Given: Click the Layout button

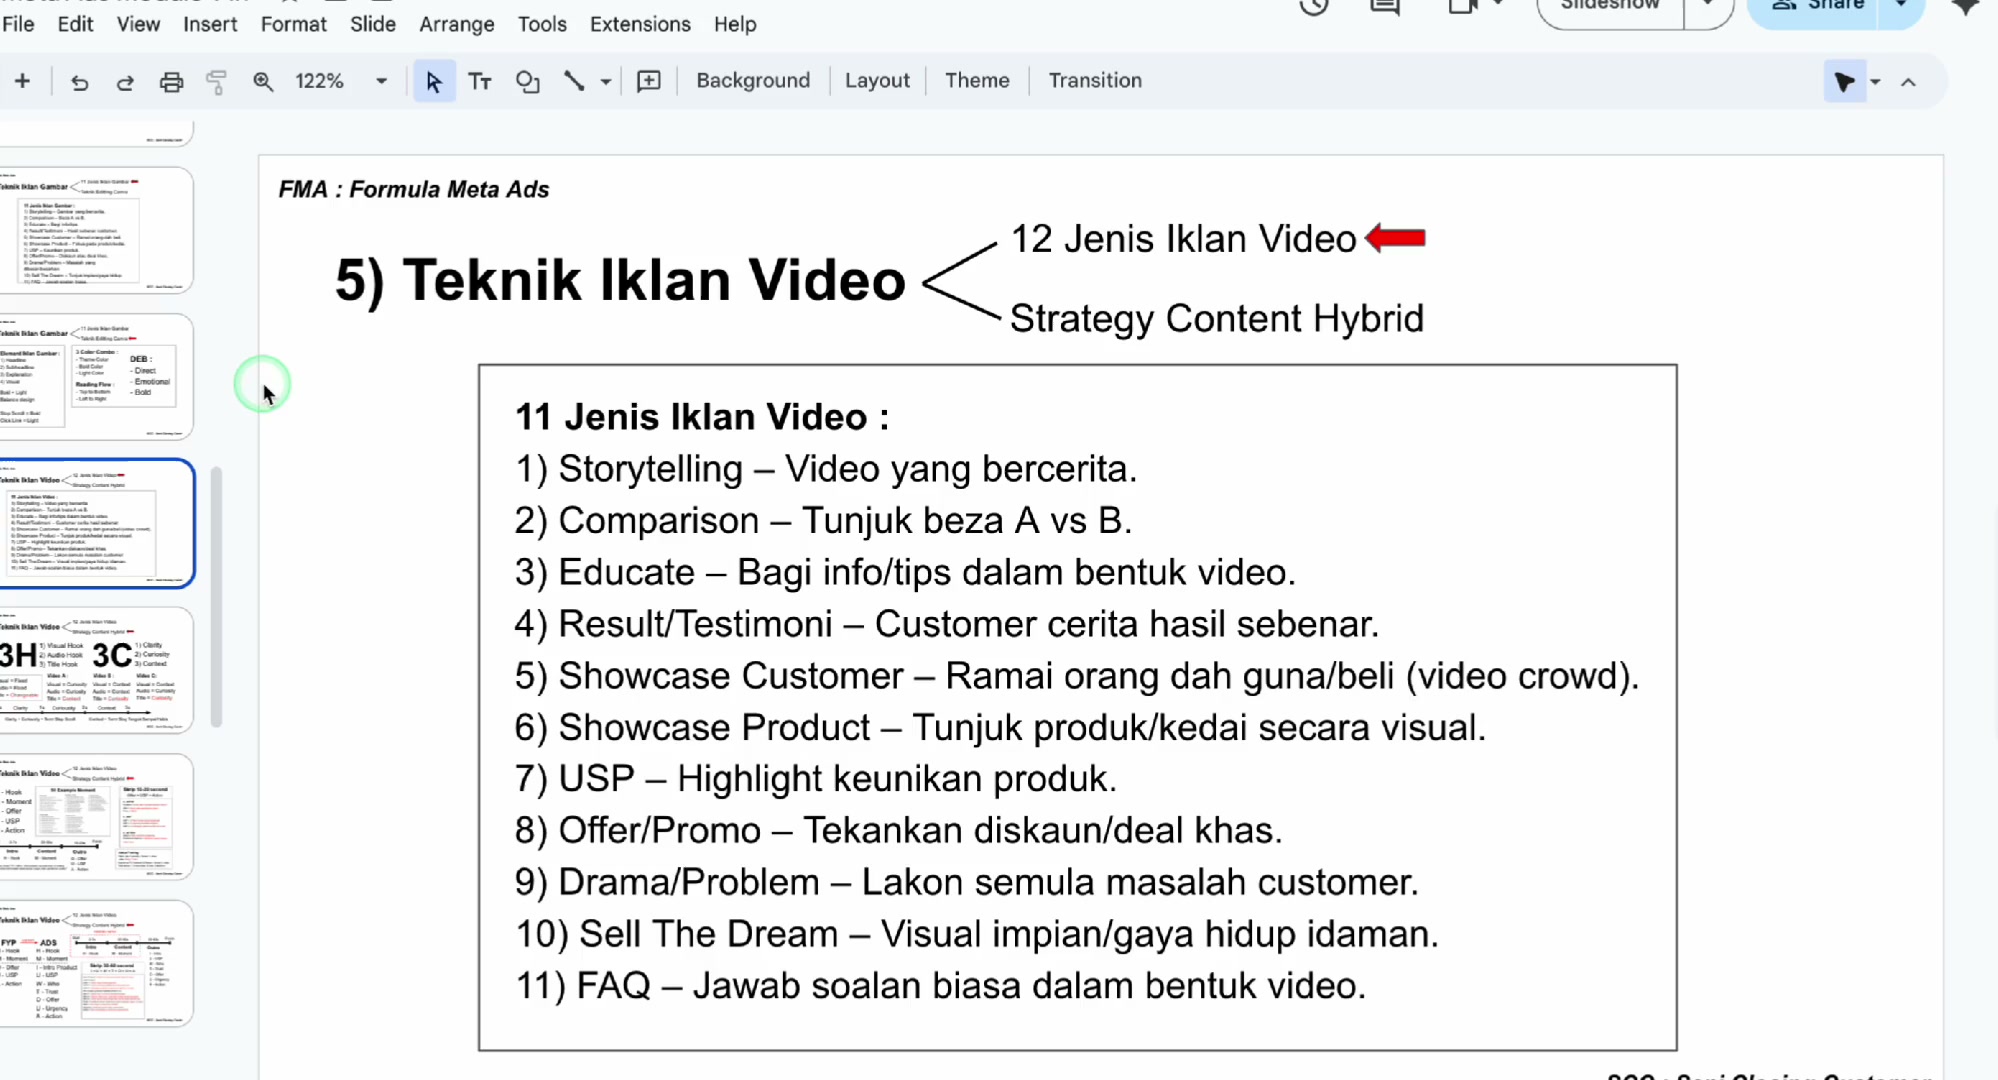Looking at the screenshot, I should pyautogui.click(x=877, y=81).
